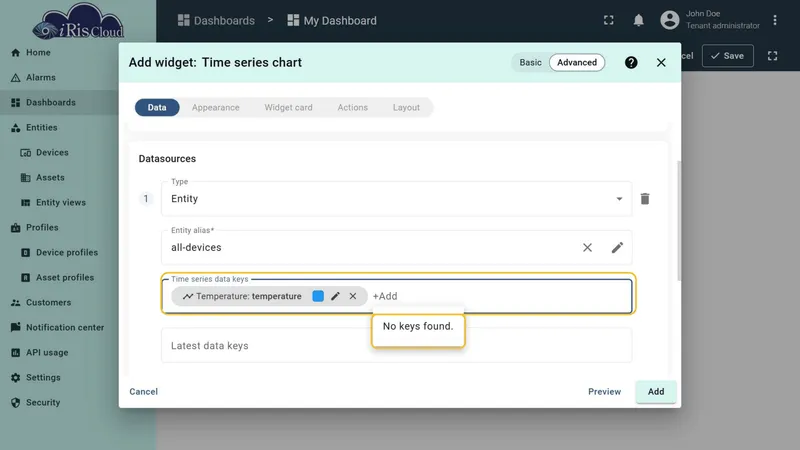The width and height of the screenshot is (800, 450).
Task: Click the Assets building icon
Action: click(x=26, y=178)
